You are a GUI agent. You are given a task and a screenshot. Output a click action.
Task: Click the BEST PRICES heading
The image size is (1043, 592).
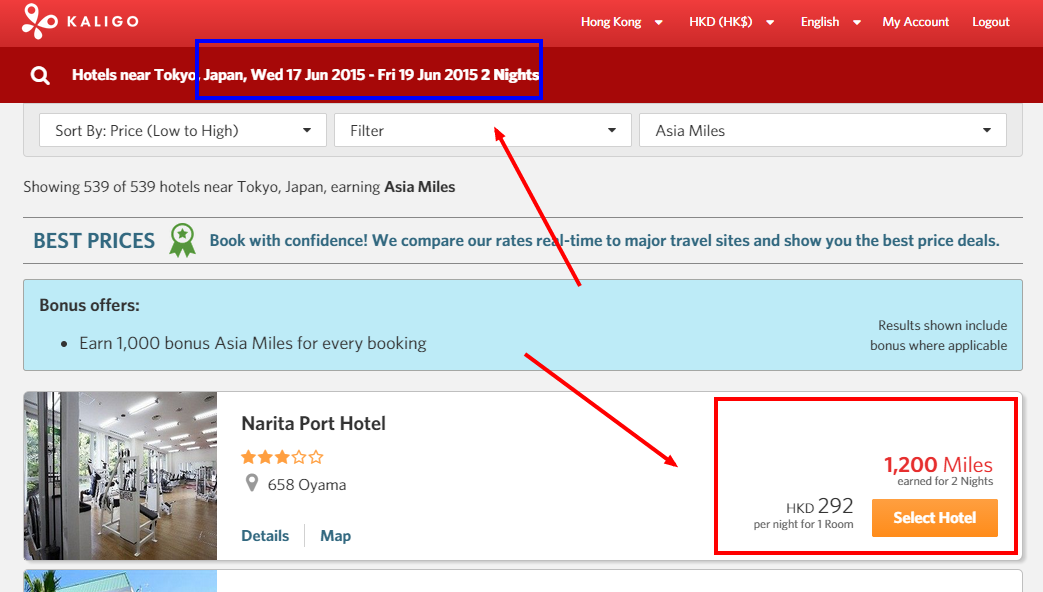coord(94,241)
